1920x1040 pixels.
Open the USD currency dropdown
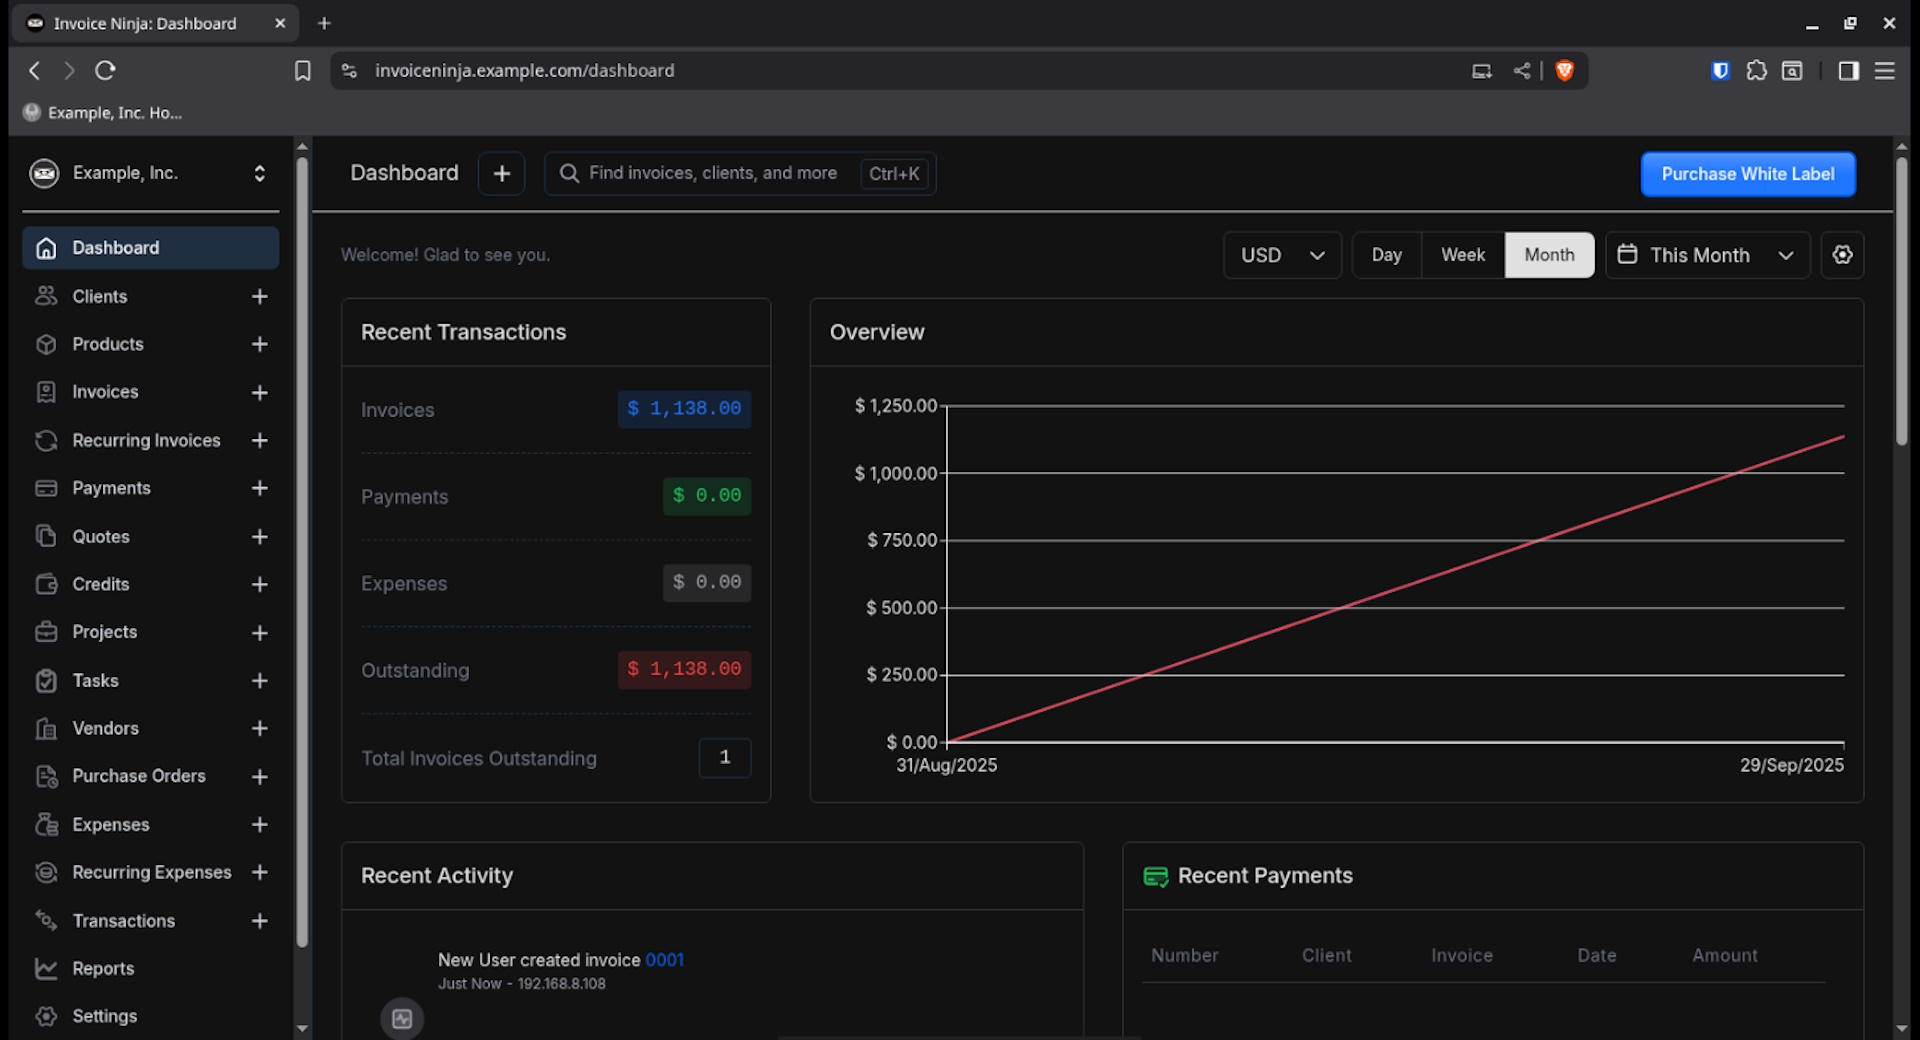(x=1281, y=255)
